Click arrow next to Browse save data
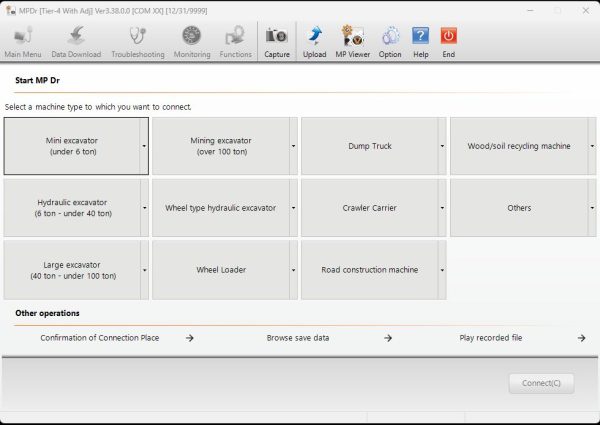Screen dimensions: 600x425 point(388,338)
